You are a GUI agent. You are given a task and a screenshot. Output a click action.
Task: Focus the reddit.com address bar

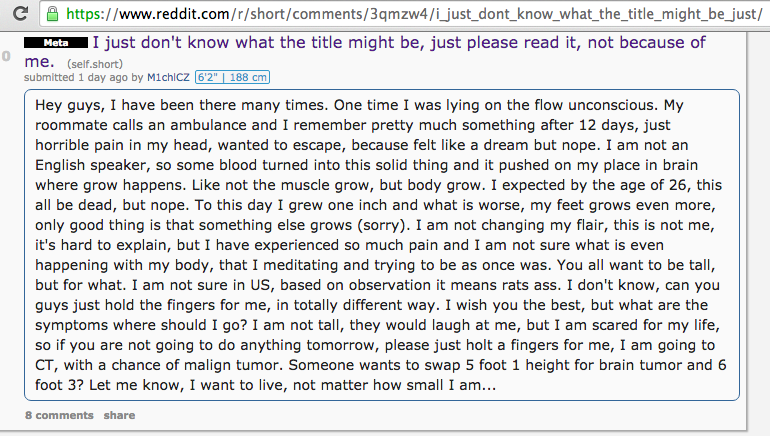(405, 14)
